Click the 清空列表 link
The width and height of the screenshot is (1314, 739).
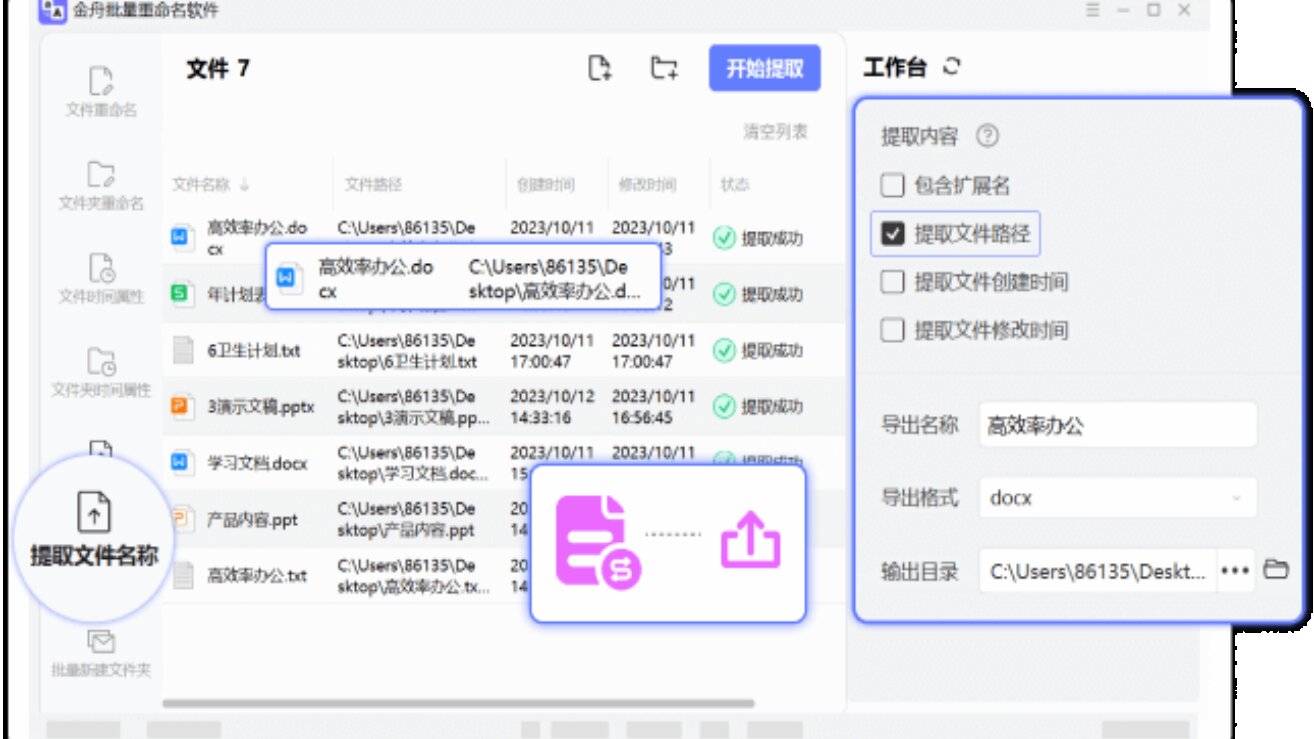[x=775, y=132]
